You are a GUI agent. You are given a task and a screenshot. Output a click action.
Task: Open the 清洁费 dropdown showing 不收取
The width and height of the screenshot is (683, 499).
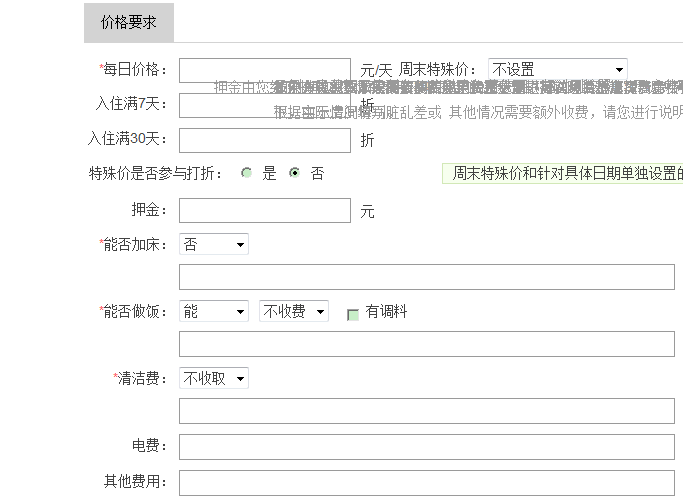point(214,378)
